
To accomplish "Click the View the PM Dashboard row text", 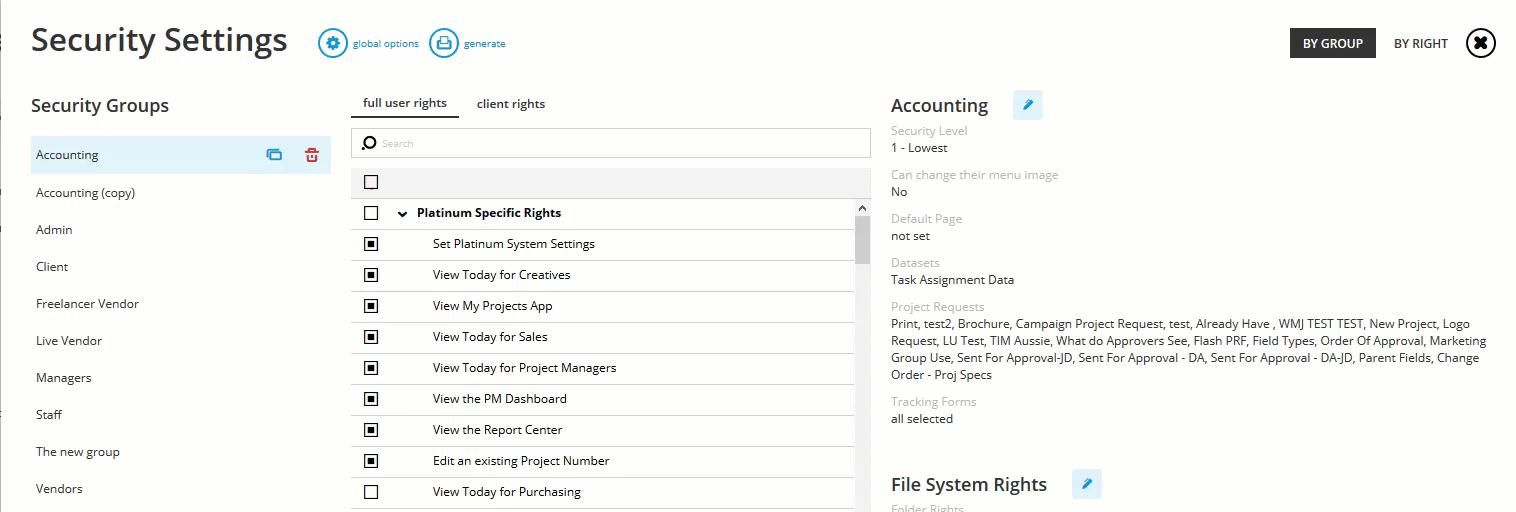I will pos(500,399).
